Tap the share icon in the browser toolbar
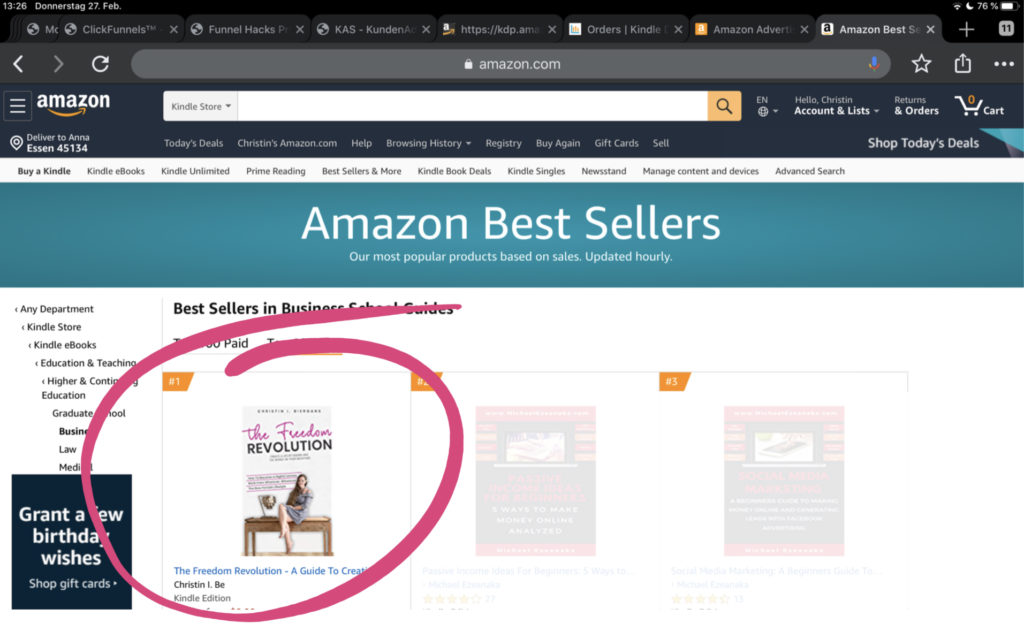This screenshot has width=1024, height=631. (x=963, y=63)
